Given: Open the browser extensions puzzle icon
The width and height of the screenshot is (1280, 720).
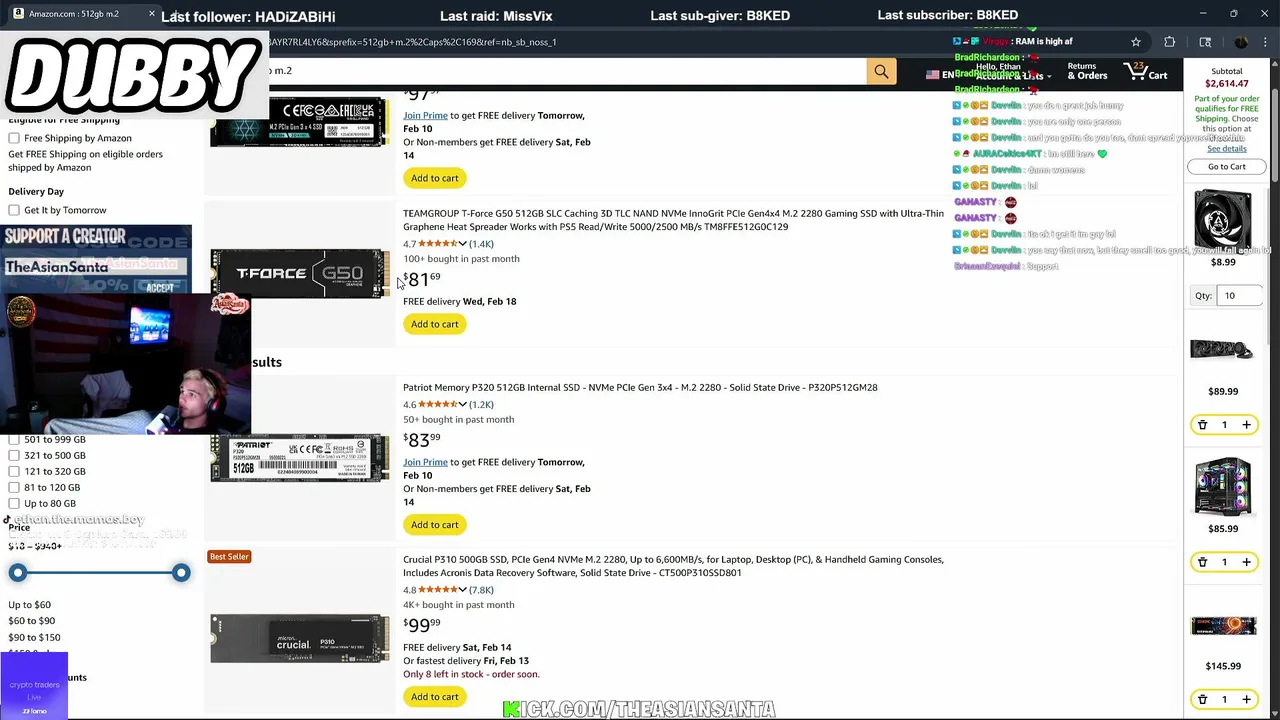Looking at the screenshot, I should coord(1170,42).
